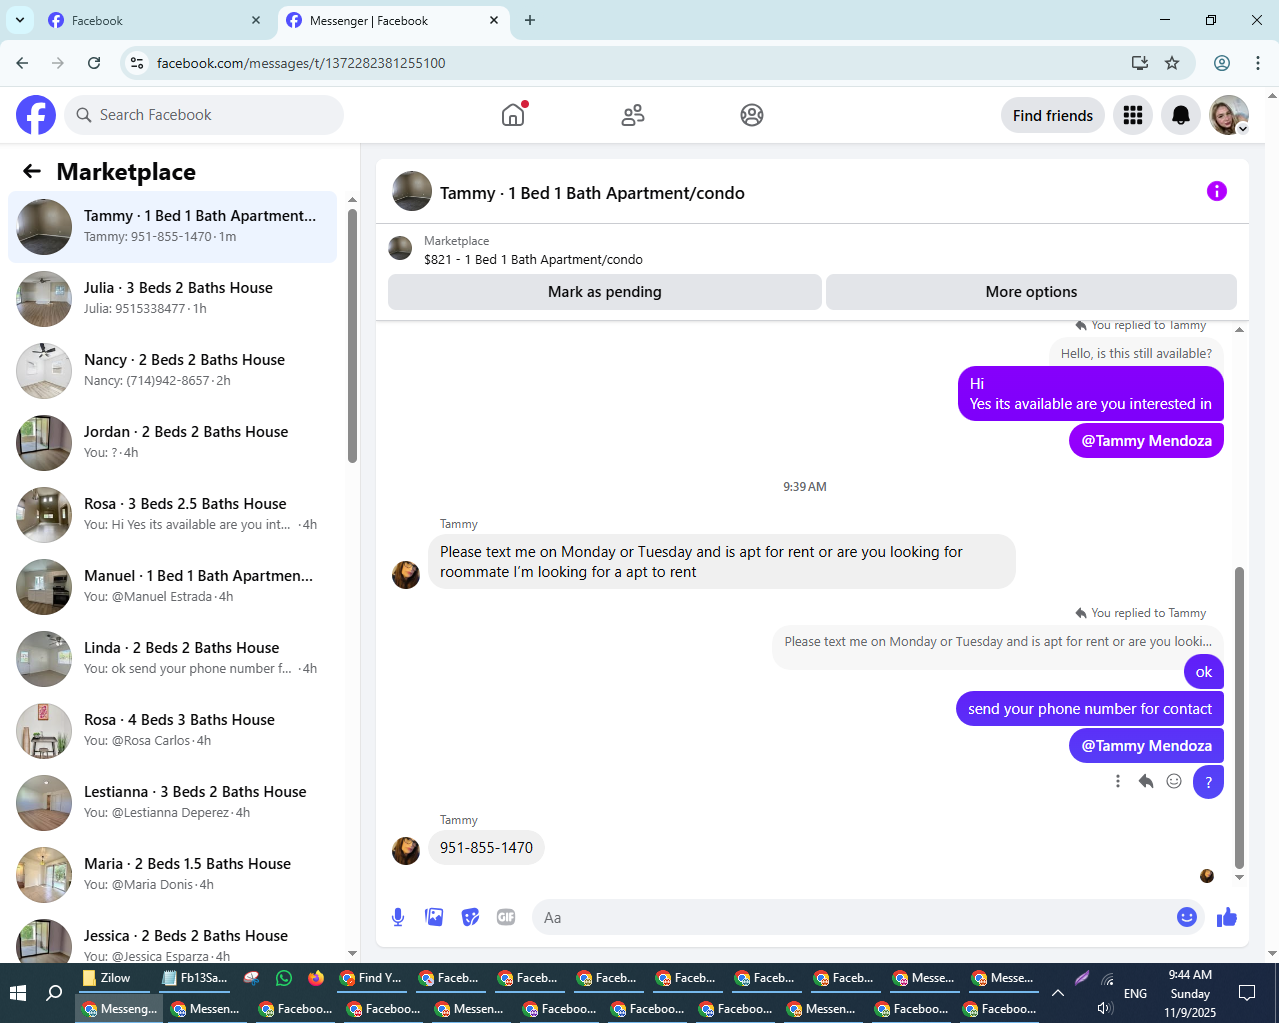Click Tammy's avatar in chat header
The width and height of the screenshot is (1279, 1023).
pos(411,191)
